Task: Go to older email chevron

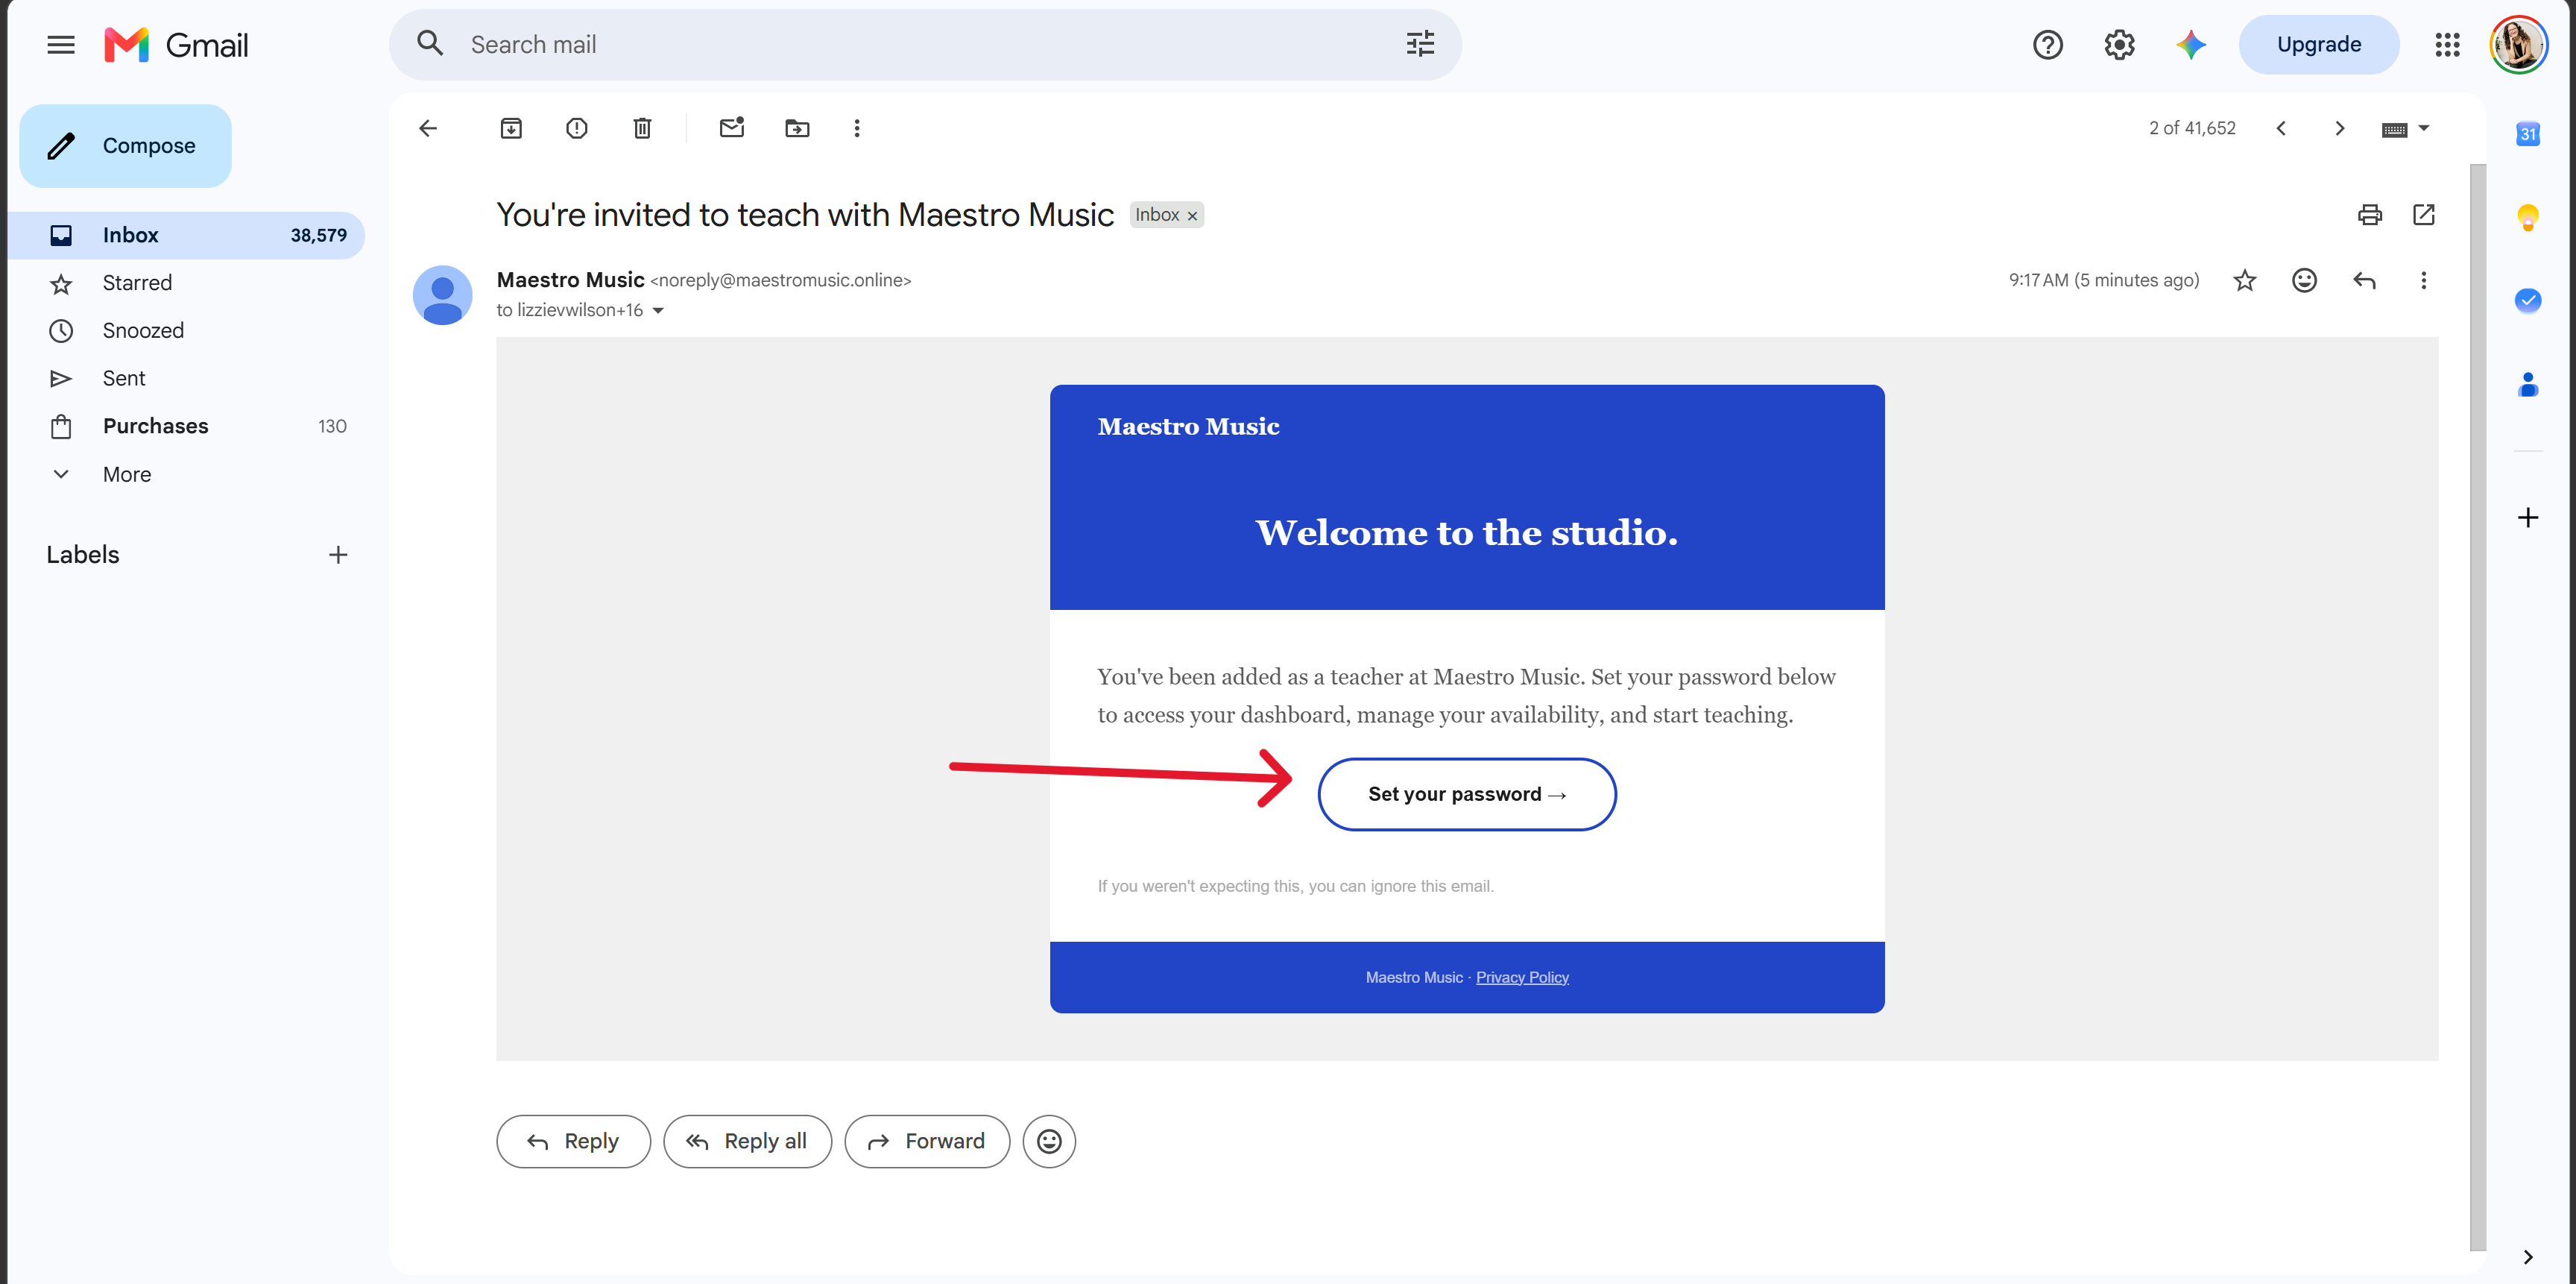Action: tap(2339, 128)
